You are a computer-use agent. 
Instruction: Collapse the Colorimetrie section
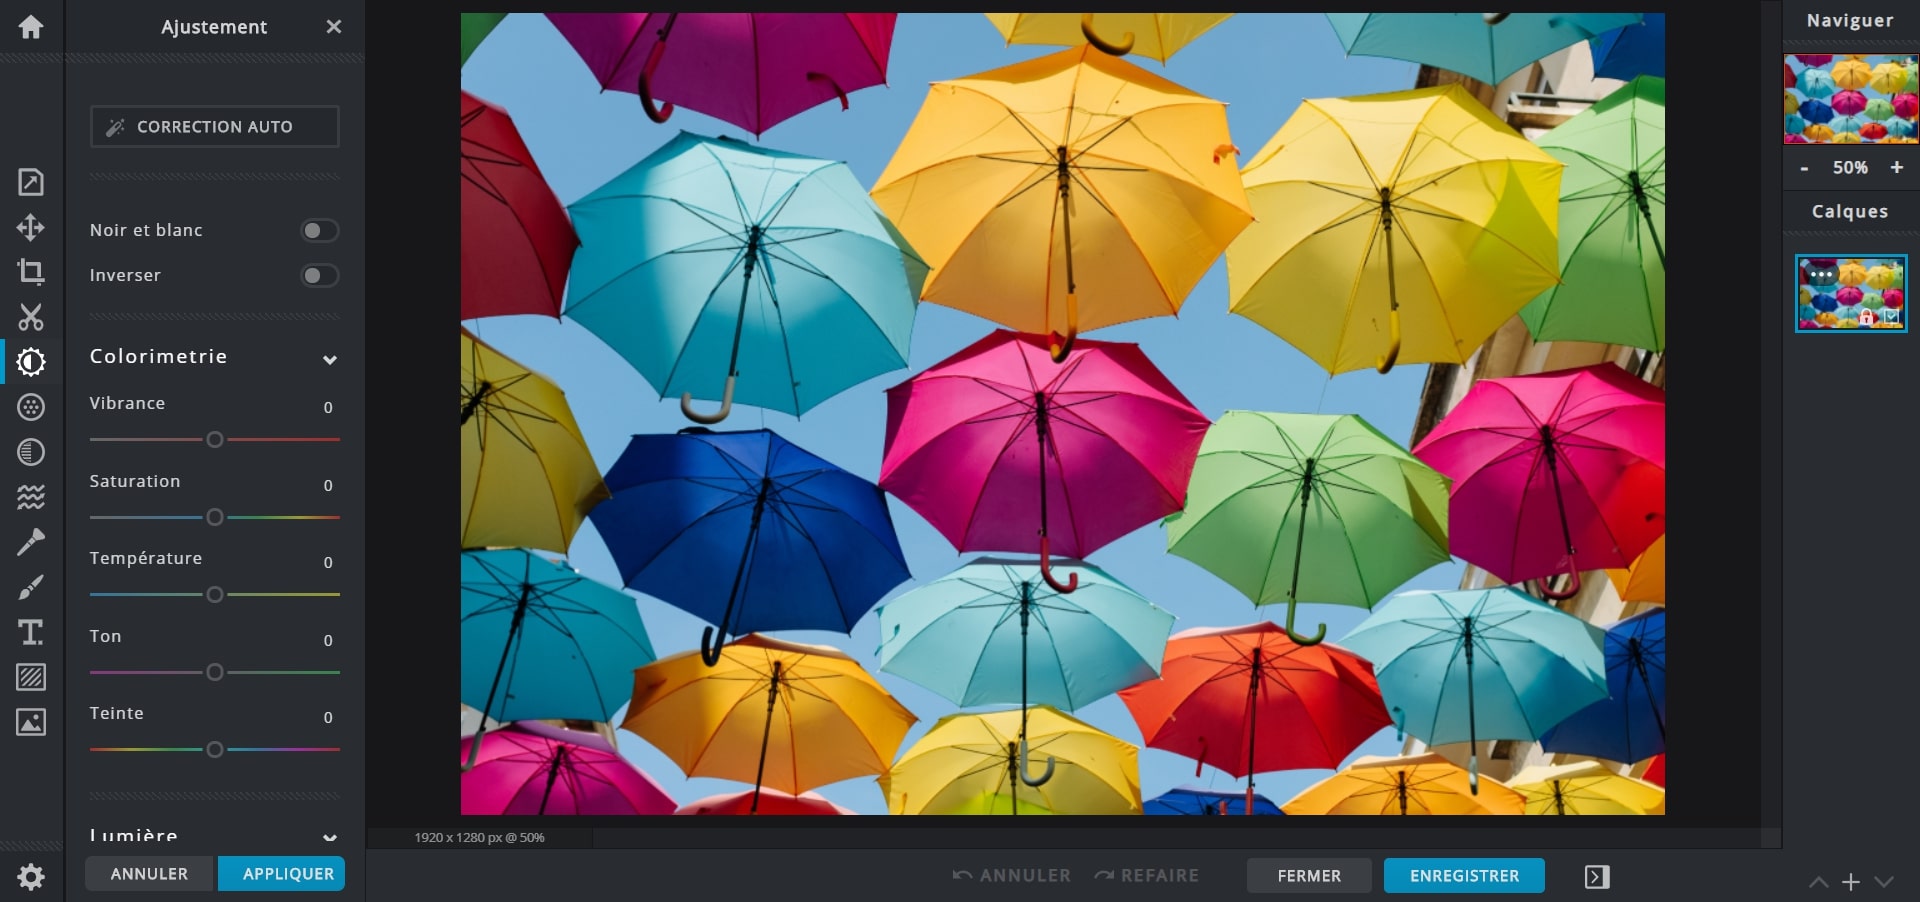click(x=330, y=360)
